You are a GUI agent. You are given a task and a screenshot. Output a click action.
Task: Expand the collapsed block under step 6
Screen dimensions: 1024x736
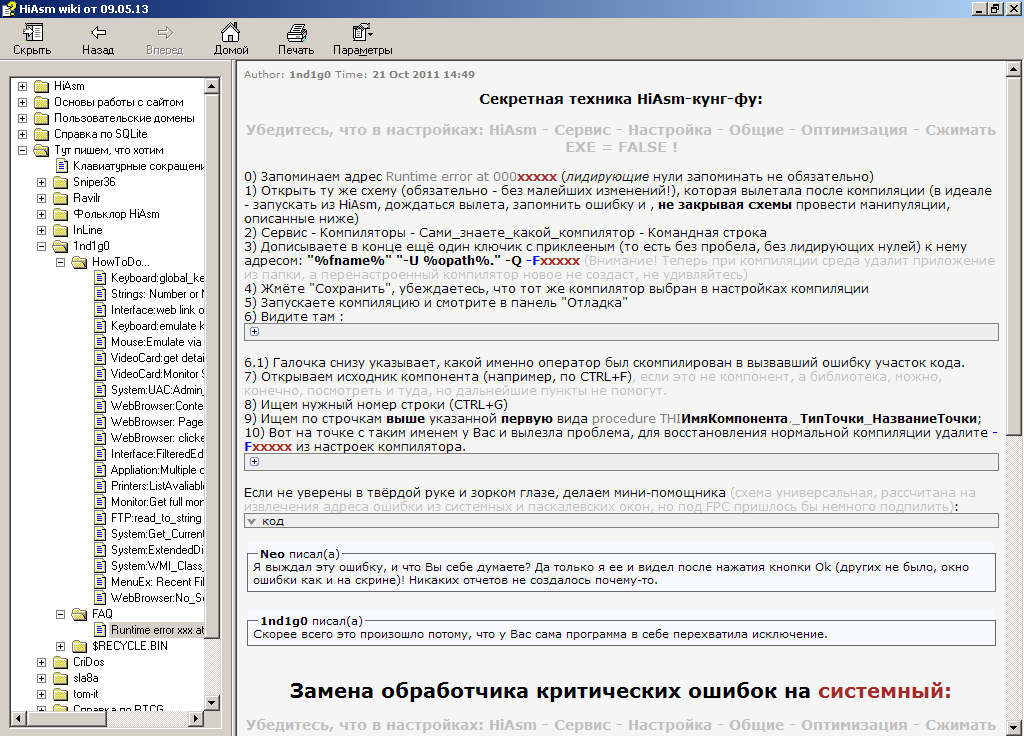(254, 332)
